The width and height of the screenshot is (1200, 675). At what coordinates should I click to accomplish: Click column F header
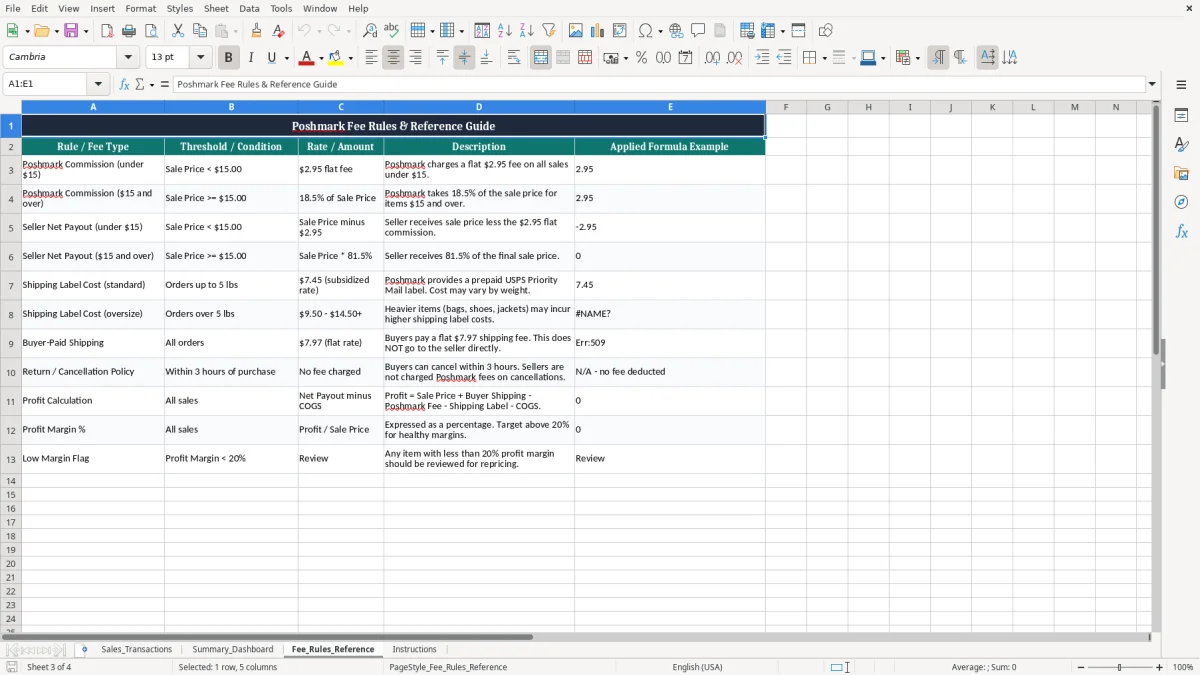tap(786, 107)
